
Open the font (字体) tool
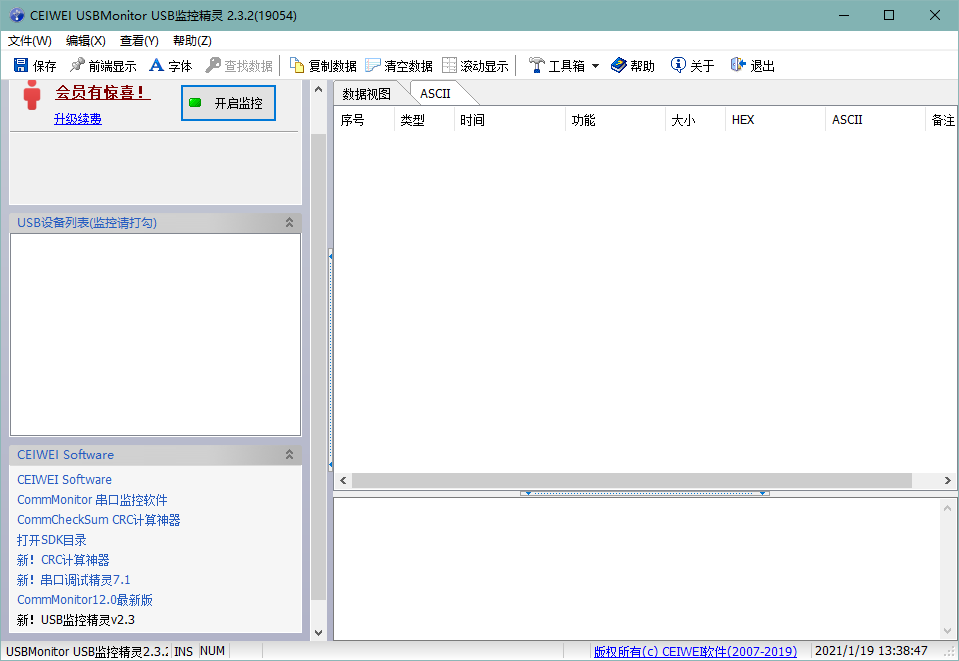point(157,66)
